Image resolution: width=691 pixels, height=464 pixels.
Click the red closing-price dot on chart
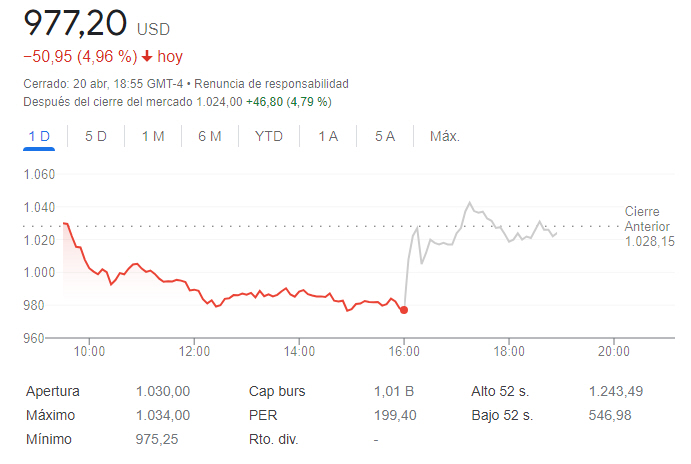[x=404, y=310]
